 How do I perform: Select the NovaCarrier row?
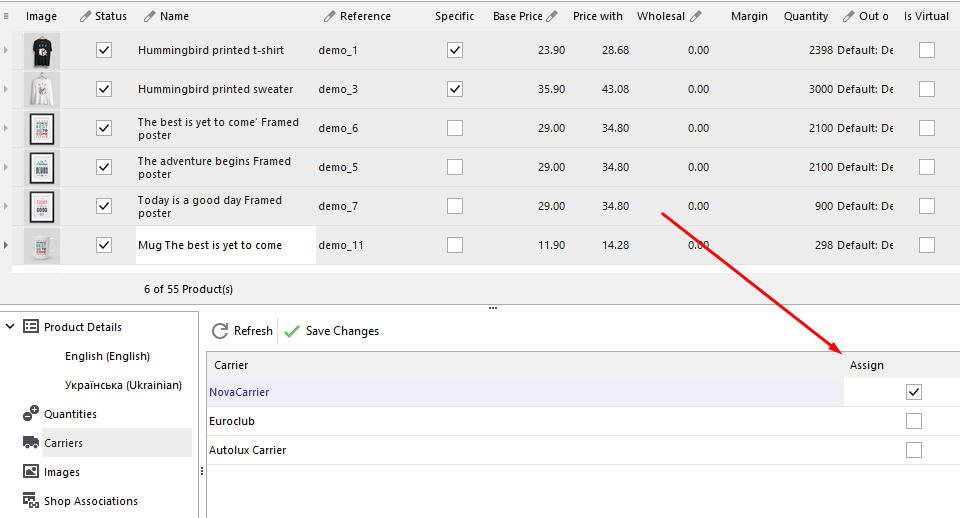pyautogui.click(x=583, y=392)
